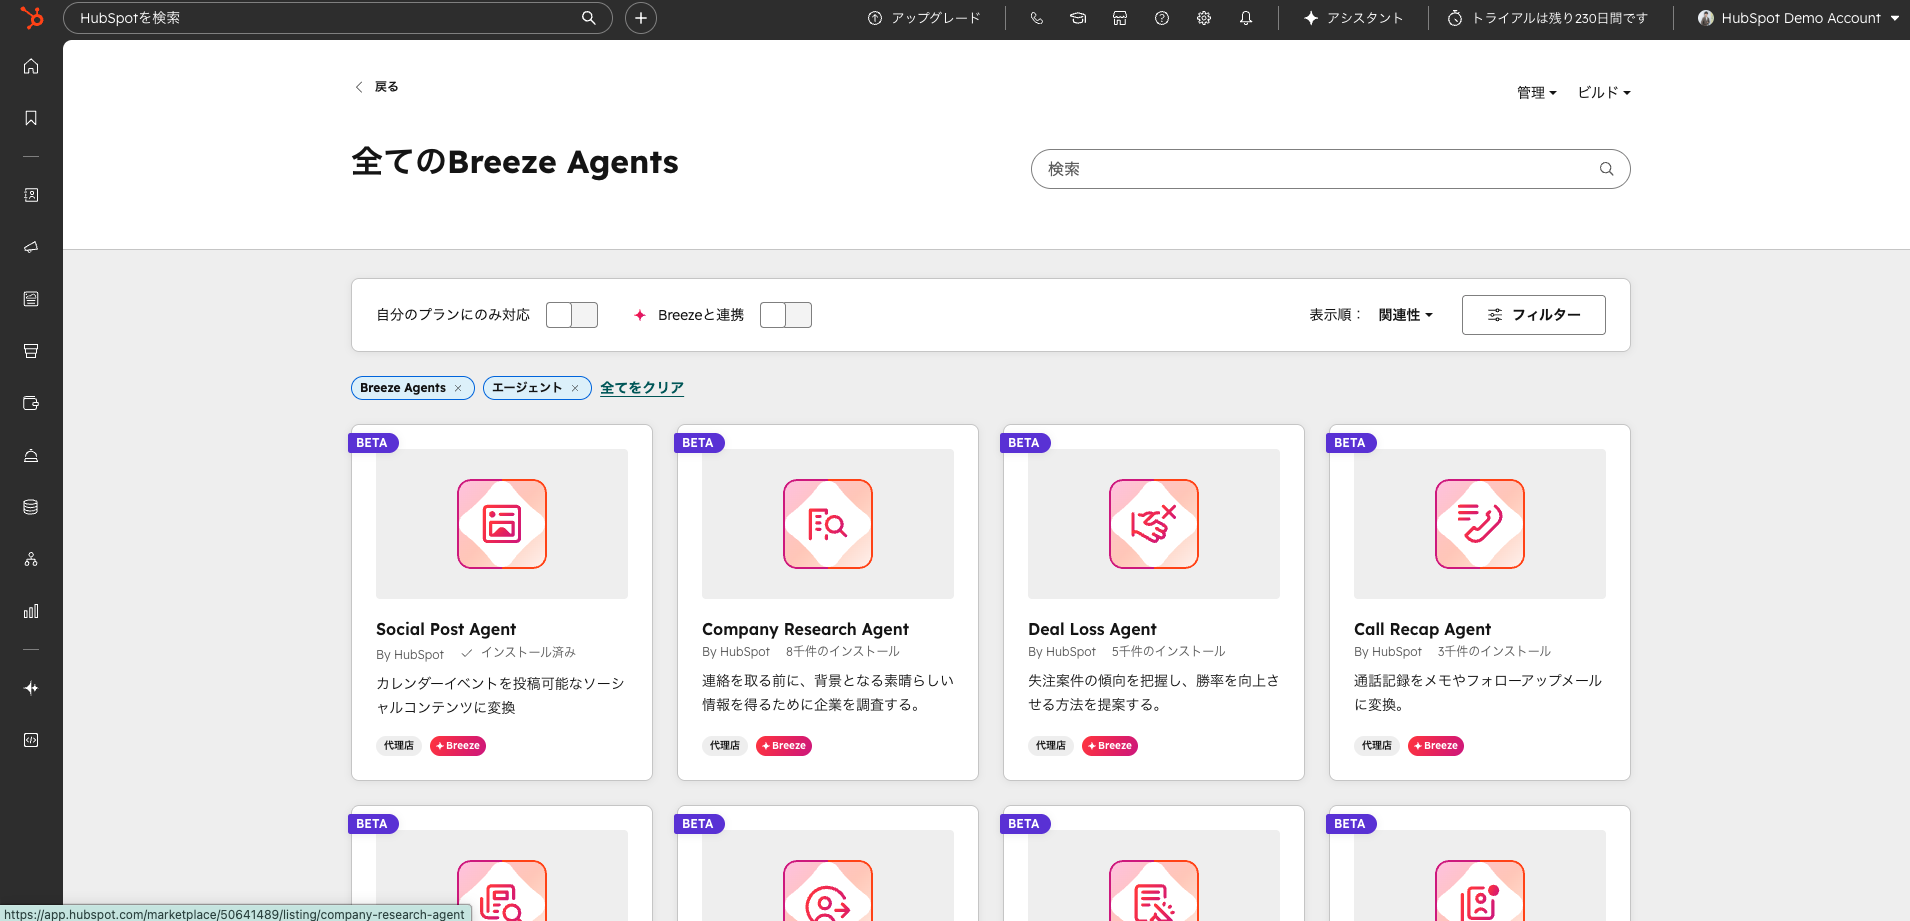Open the HubSpot Demo Account menu
Image resolution: width=1910 pixels, height=921 pixels.
1799,18
